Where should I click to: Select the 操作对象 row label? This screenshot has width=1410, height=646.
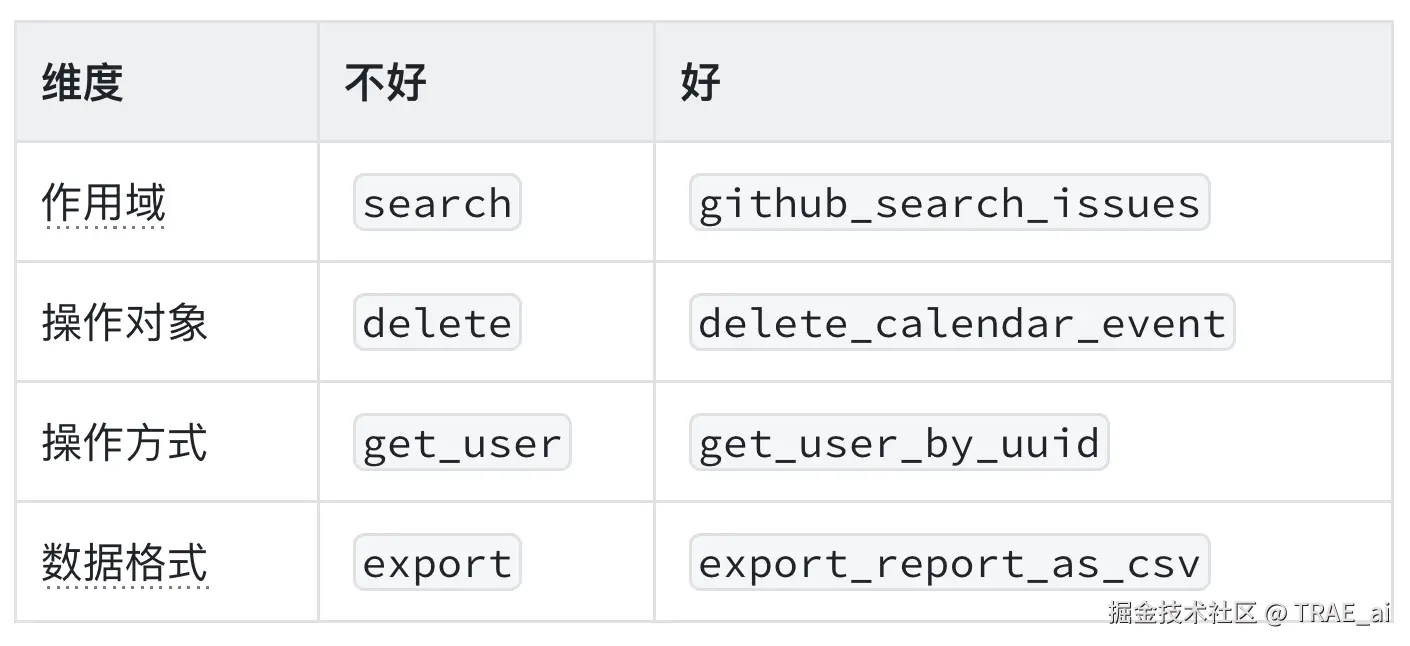pos(124,323)
